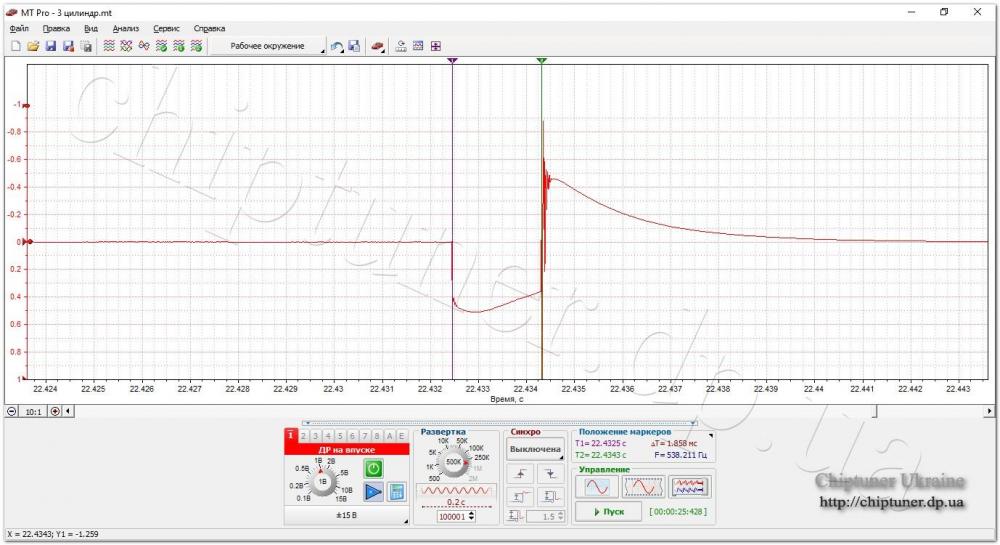Select falling edge trigger icon
This screenshot has height=545, width=1000.
(x=550, y=474)
